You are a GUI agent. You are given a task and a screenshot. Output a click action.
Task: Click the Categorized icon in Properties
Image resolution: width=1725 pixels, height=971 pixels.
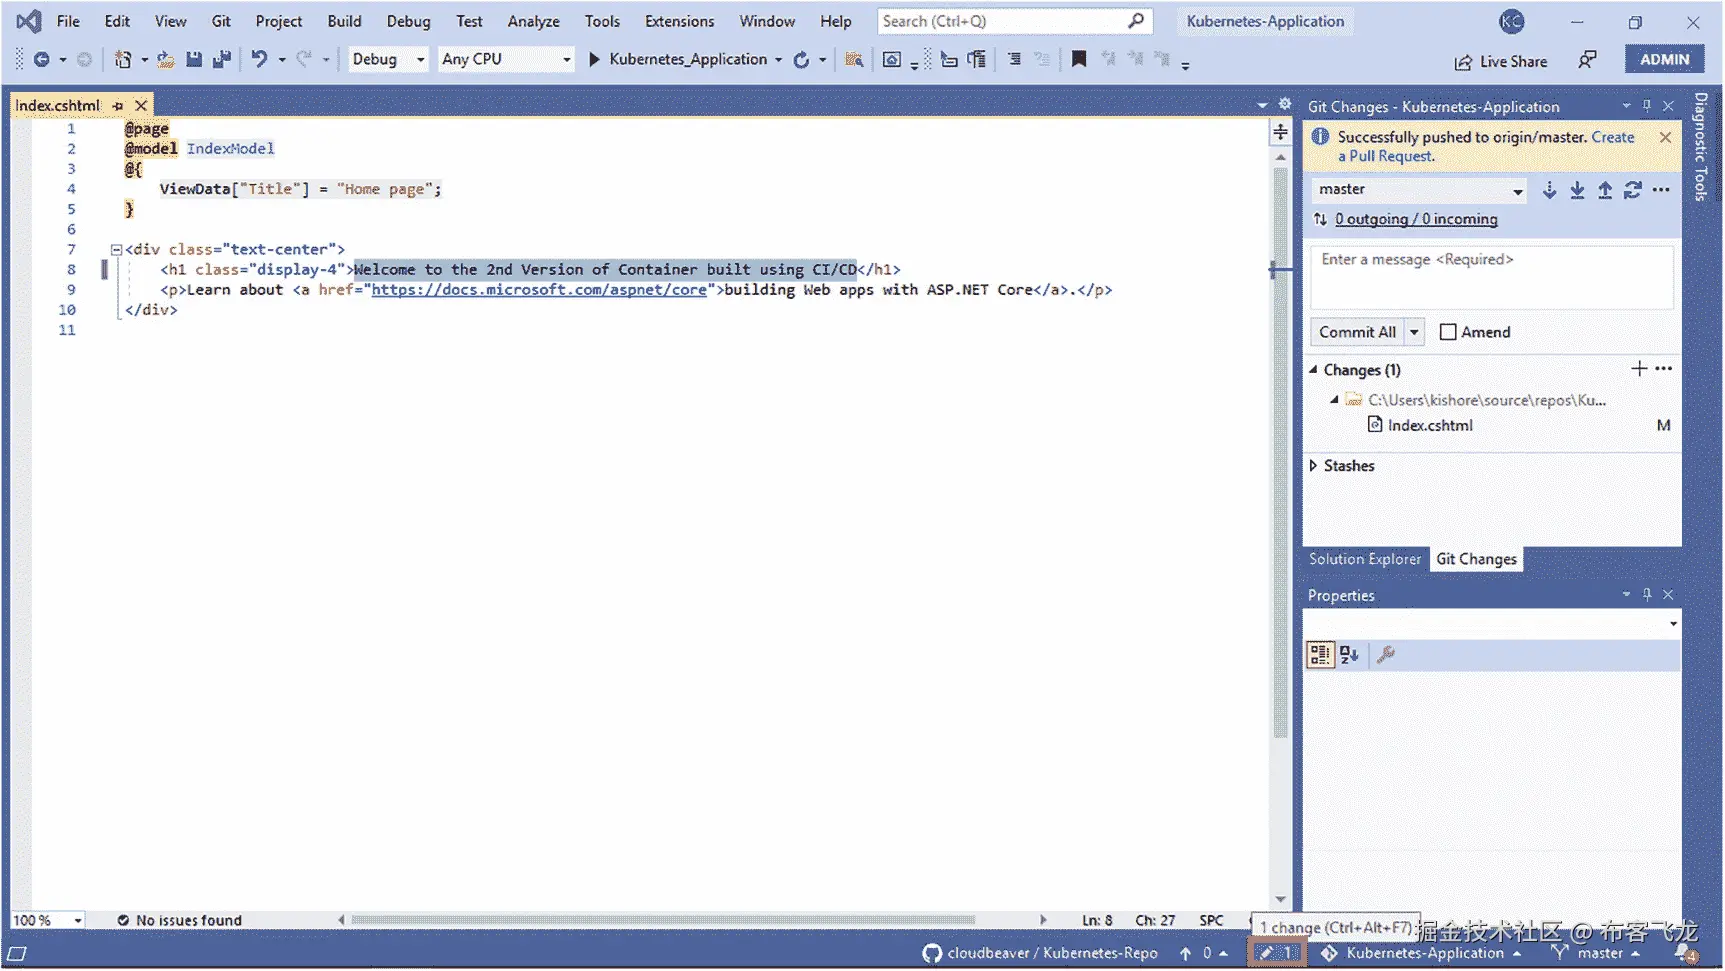[x=1320, y=655]
